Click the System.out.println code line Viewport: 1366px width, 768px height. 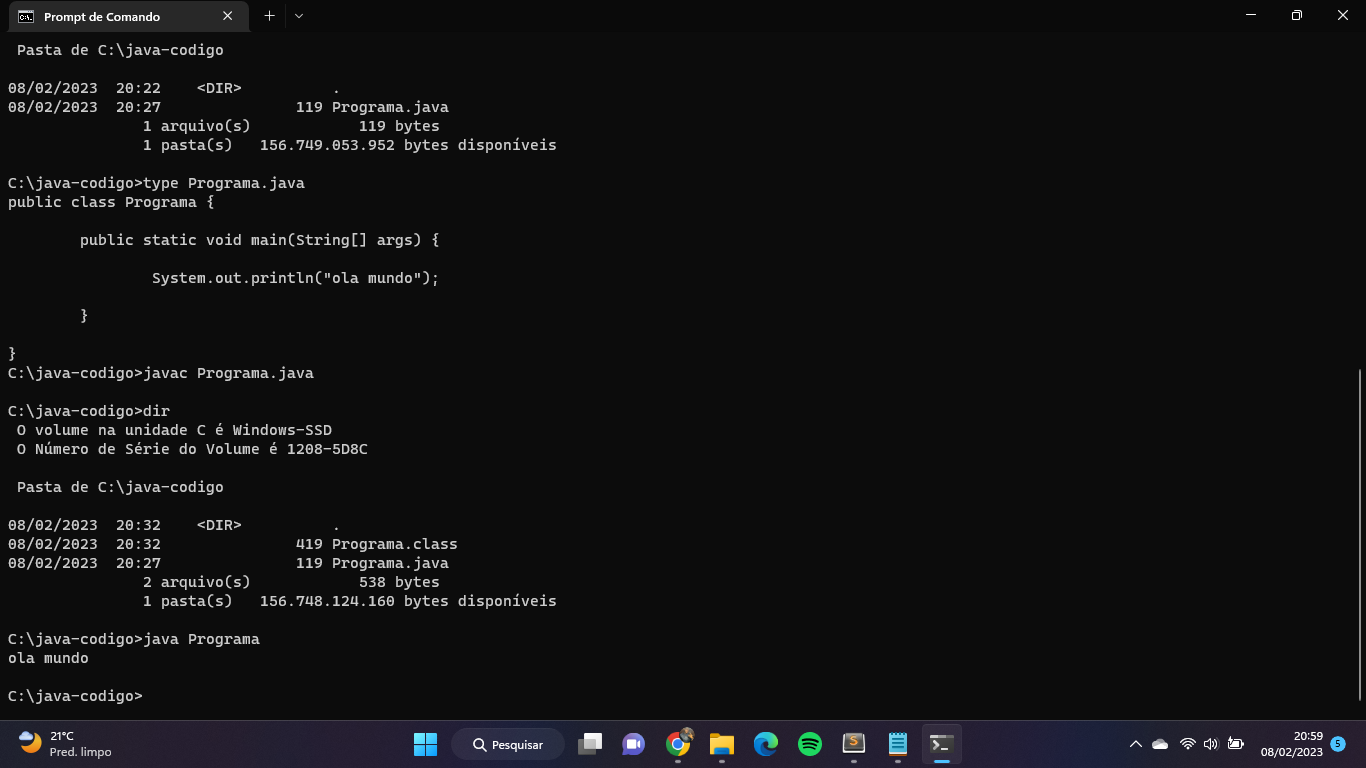[296, 278]
